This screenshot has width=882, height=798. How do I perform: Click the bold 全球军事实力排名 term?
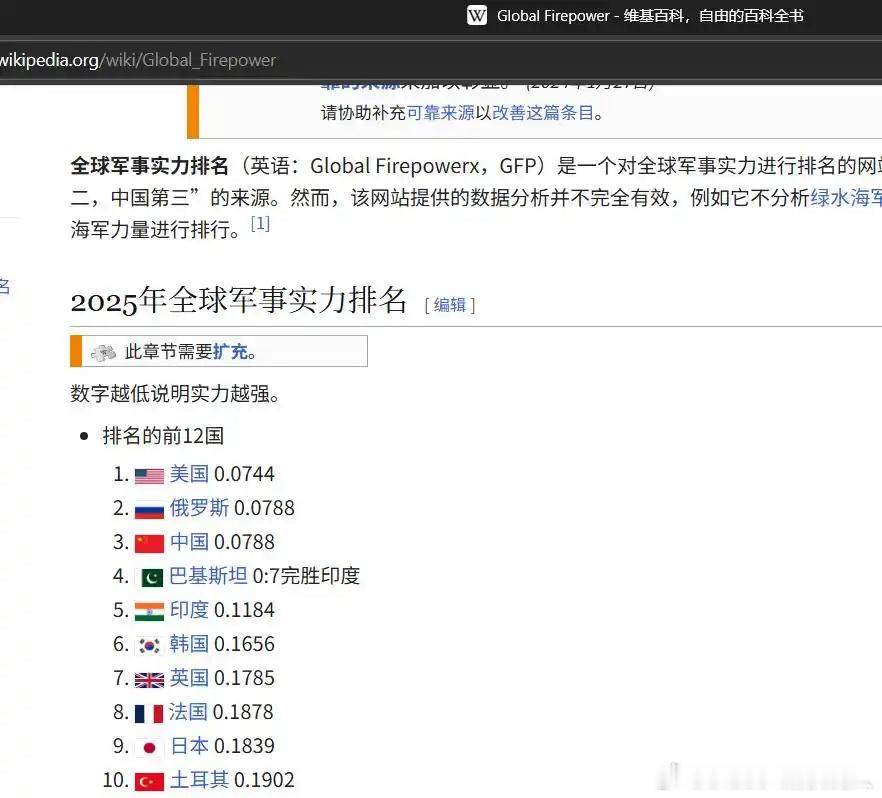(x=150, y=165)
